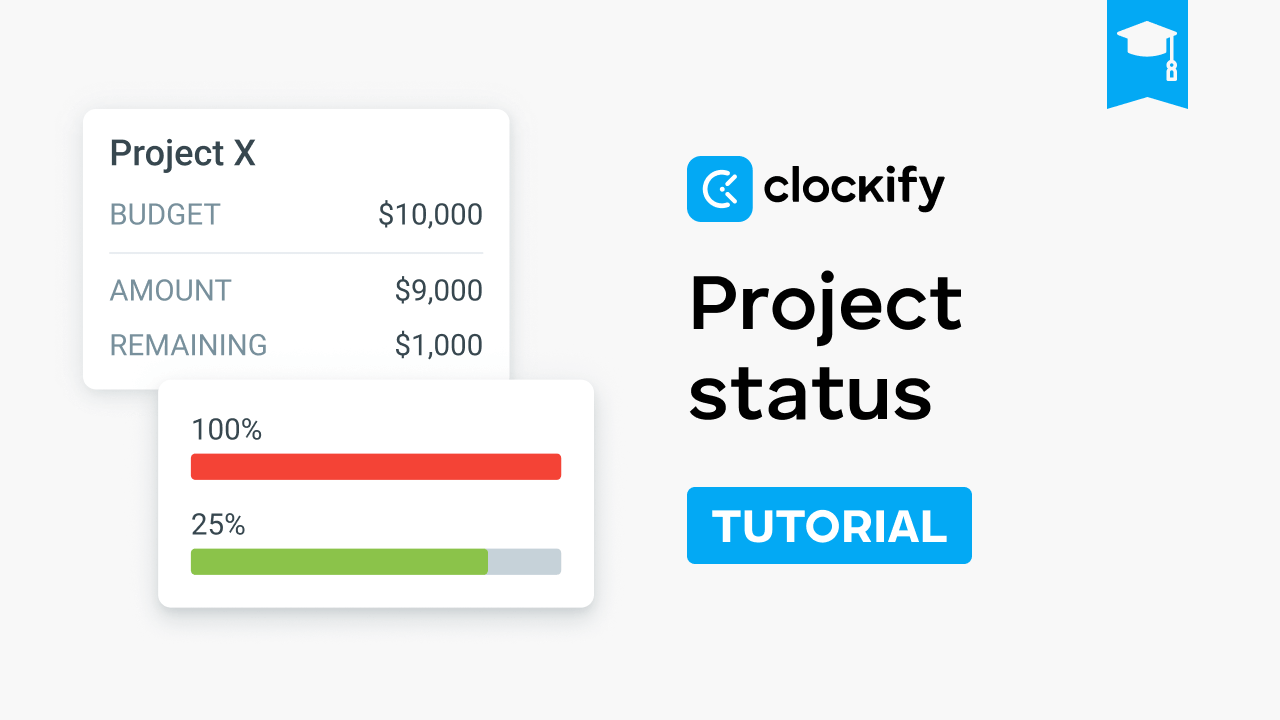This screenshot has width=1280, height=720.
Task: Click the REMAINING label
Action: (x=188, y=345)
